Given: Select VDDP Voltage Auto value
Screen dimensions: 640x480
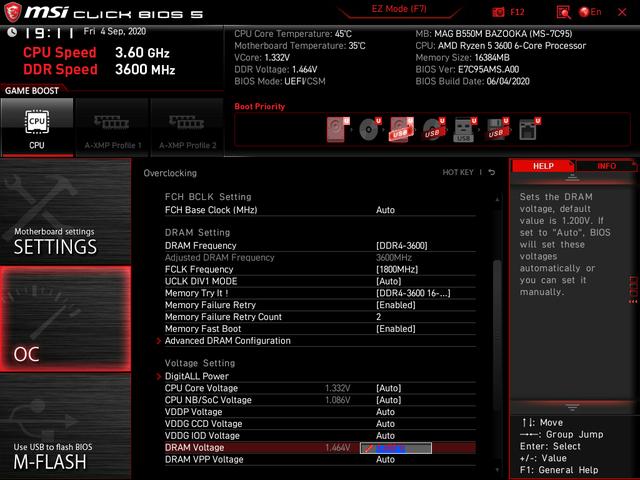Looking at the screenshot, I should tap(385, 412).
